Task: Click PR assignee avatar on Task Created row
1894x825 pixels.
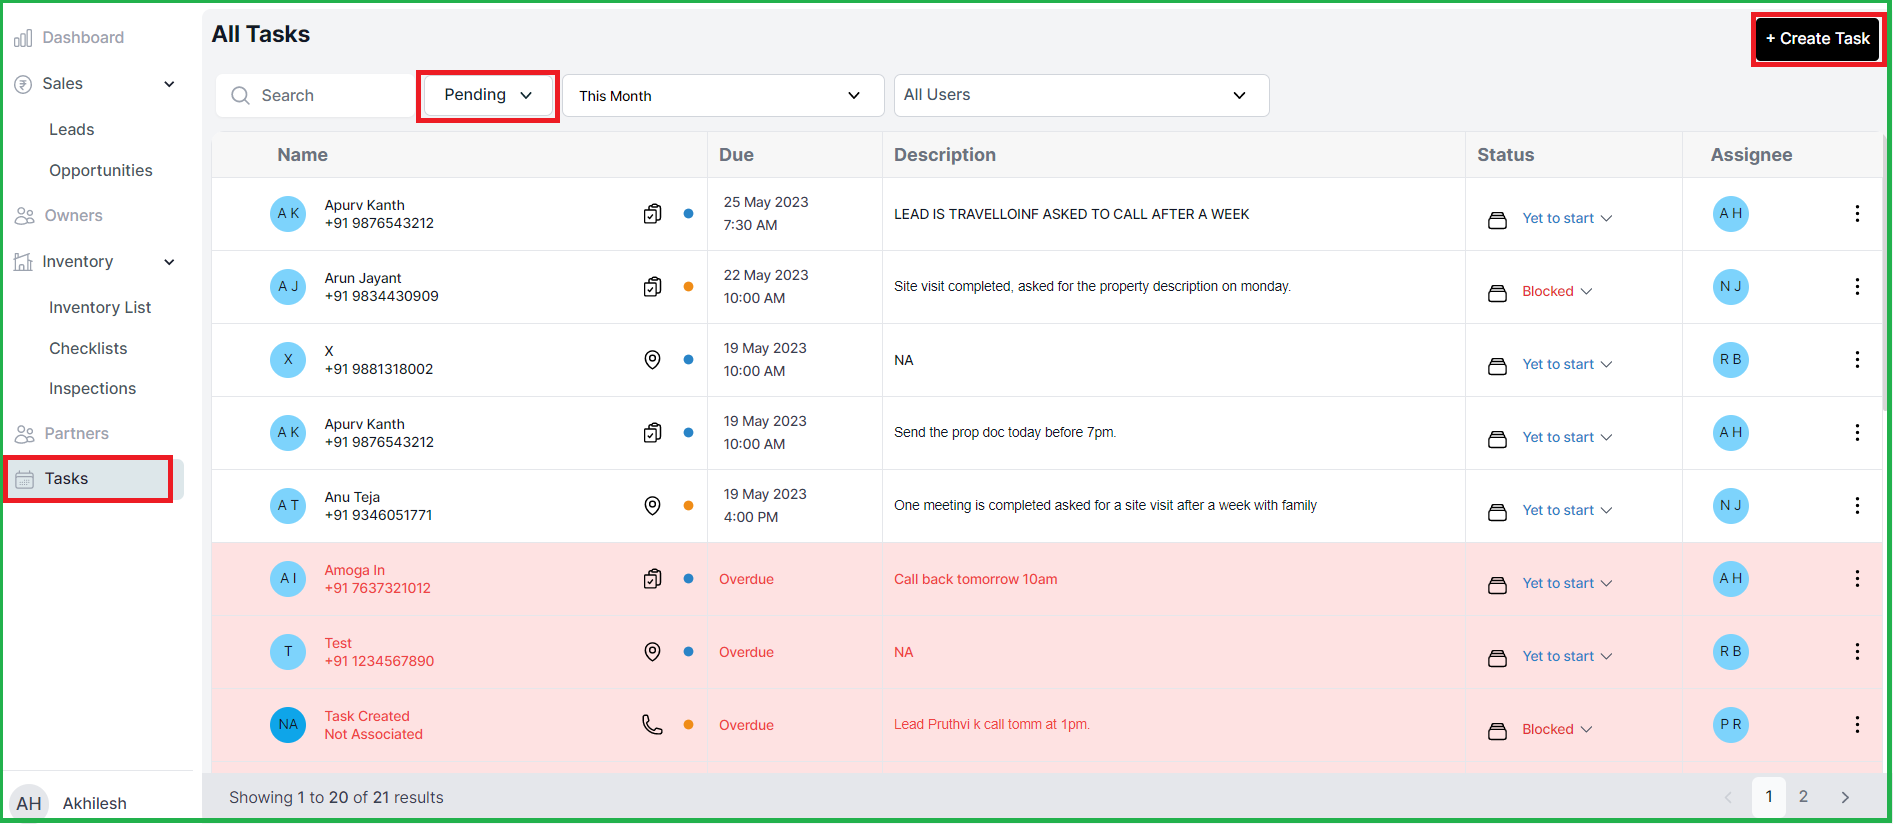Action: 1731,725
